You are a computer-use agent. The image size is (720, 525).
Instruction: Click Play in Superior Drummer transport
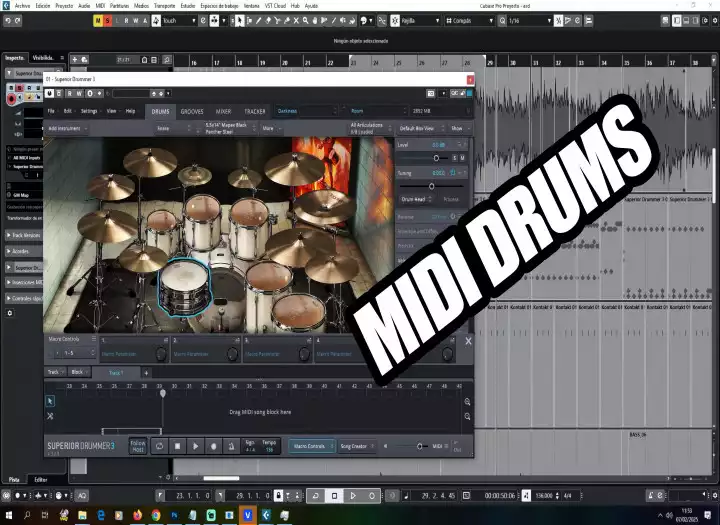coord(195,446)
